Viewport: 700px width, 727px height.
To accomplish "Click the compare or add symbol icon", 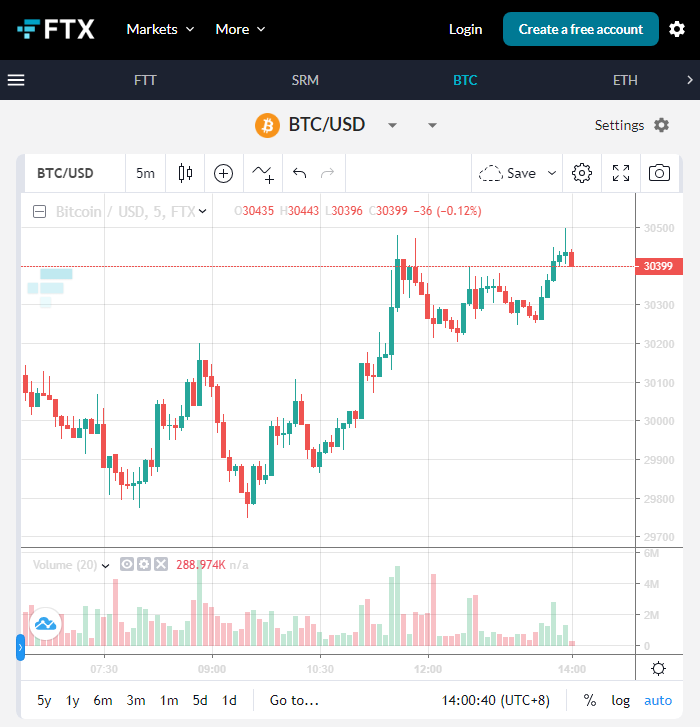I will (x=224, y=173).
